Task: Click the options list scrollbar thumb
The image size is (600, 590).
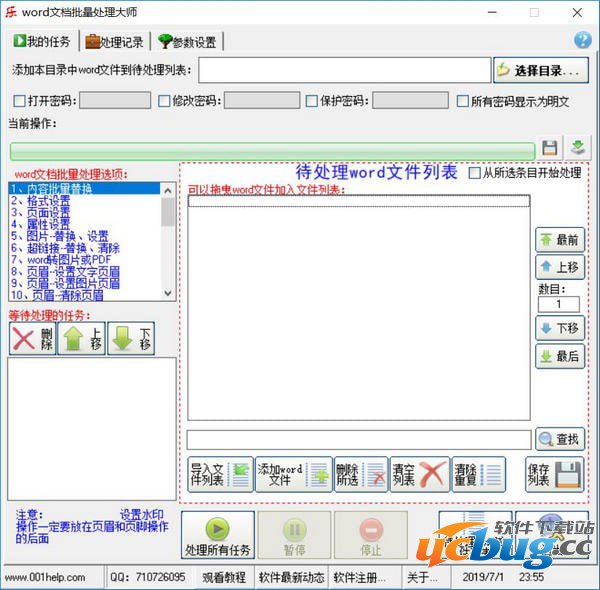Action: tap(168, 212)
